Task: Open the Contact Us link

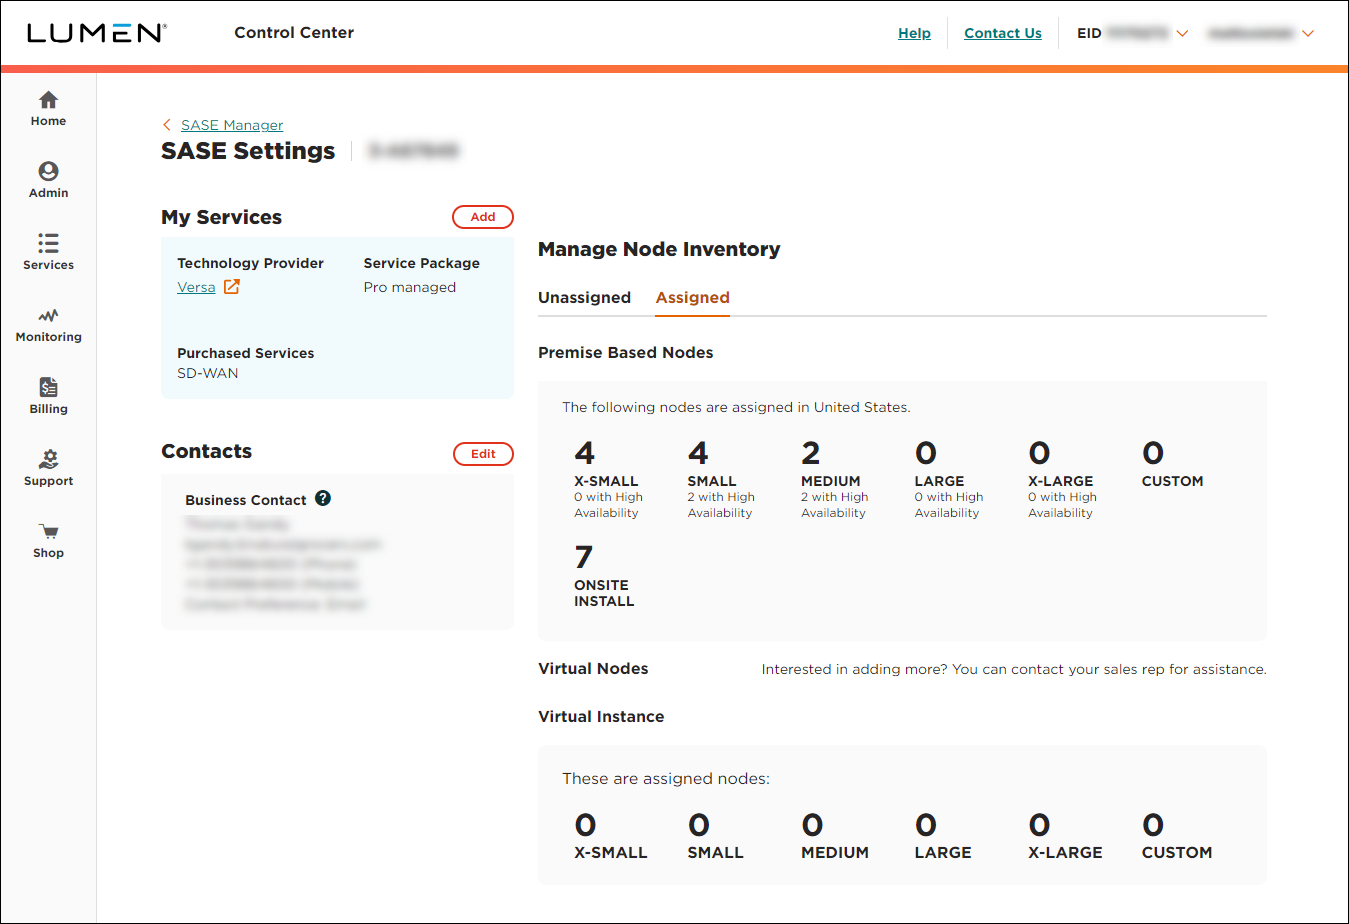Action: pyautogui.click(x=1003, y=33)
